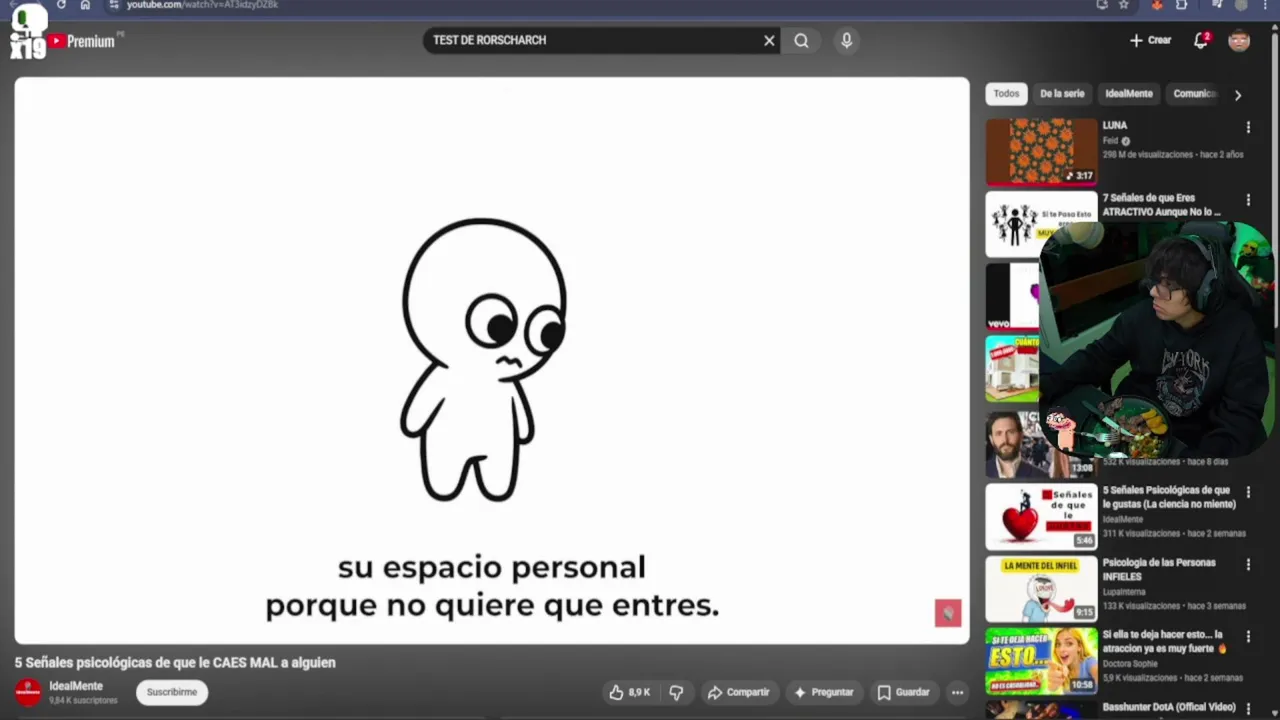
Task: Open the Basshunter DotA (Official Video) title
Action: (1169, 708)
